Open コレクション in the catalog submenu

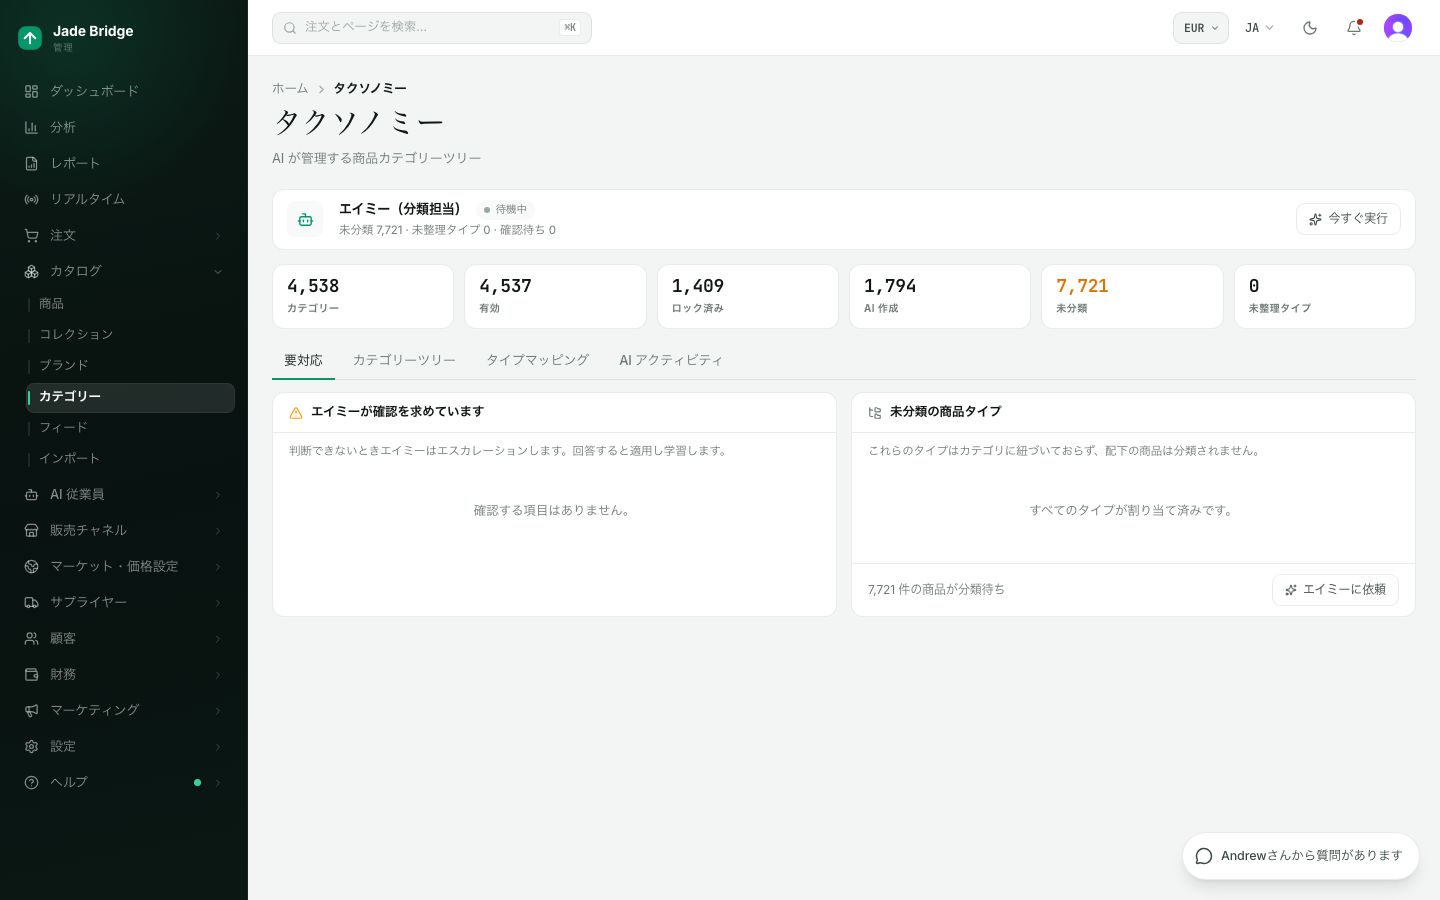76,334
